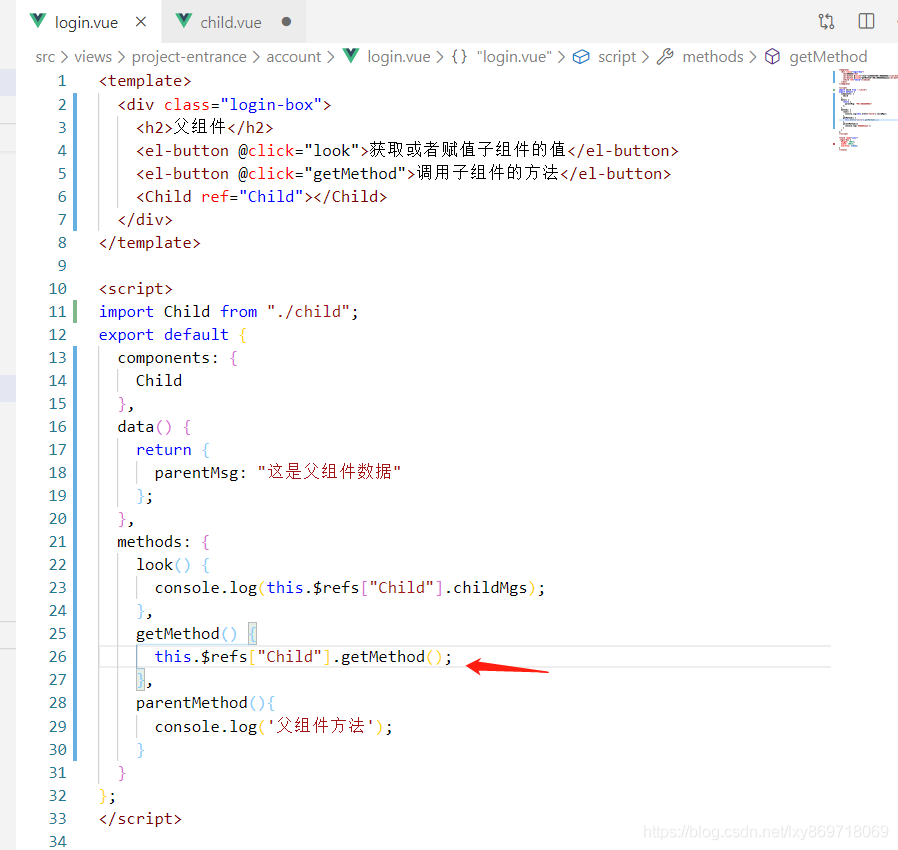
Task: Click the minimap code overview
Action: 864,110
